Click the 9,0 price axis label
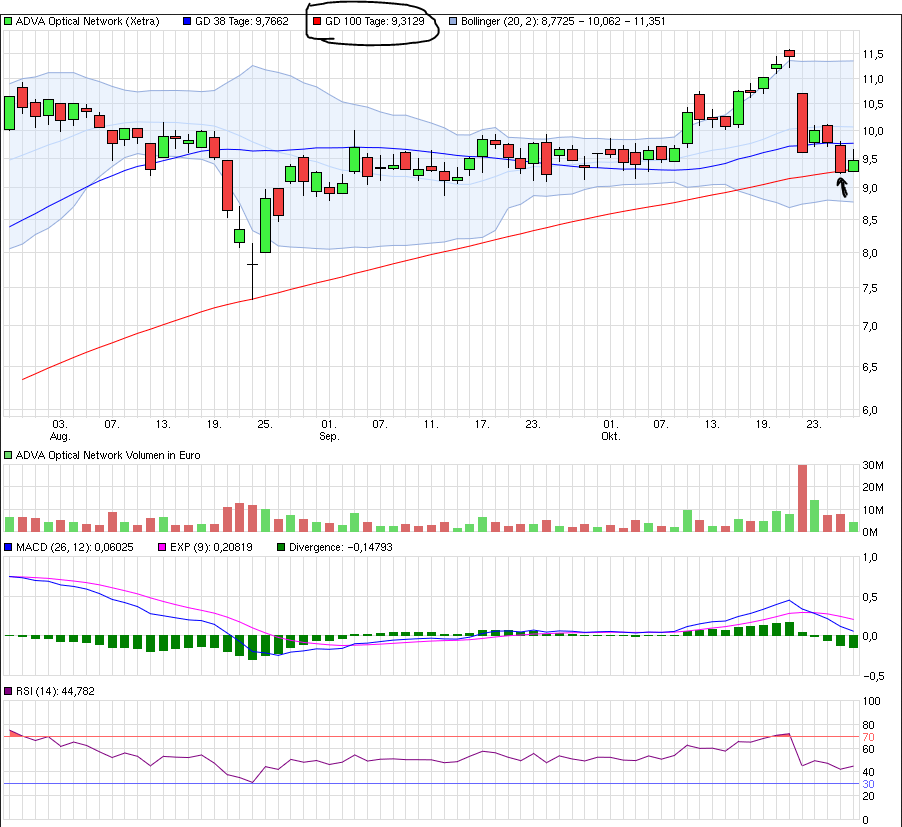902x827 pixels. pos(869,188)
